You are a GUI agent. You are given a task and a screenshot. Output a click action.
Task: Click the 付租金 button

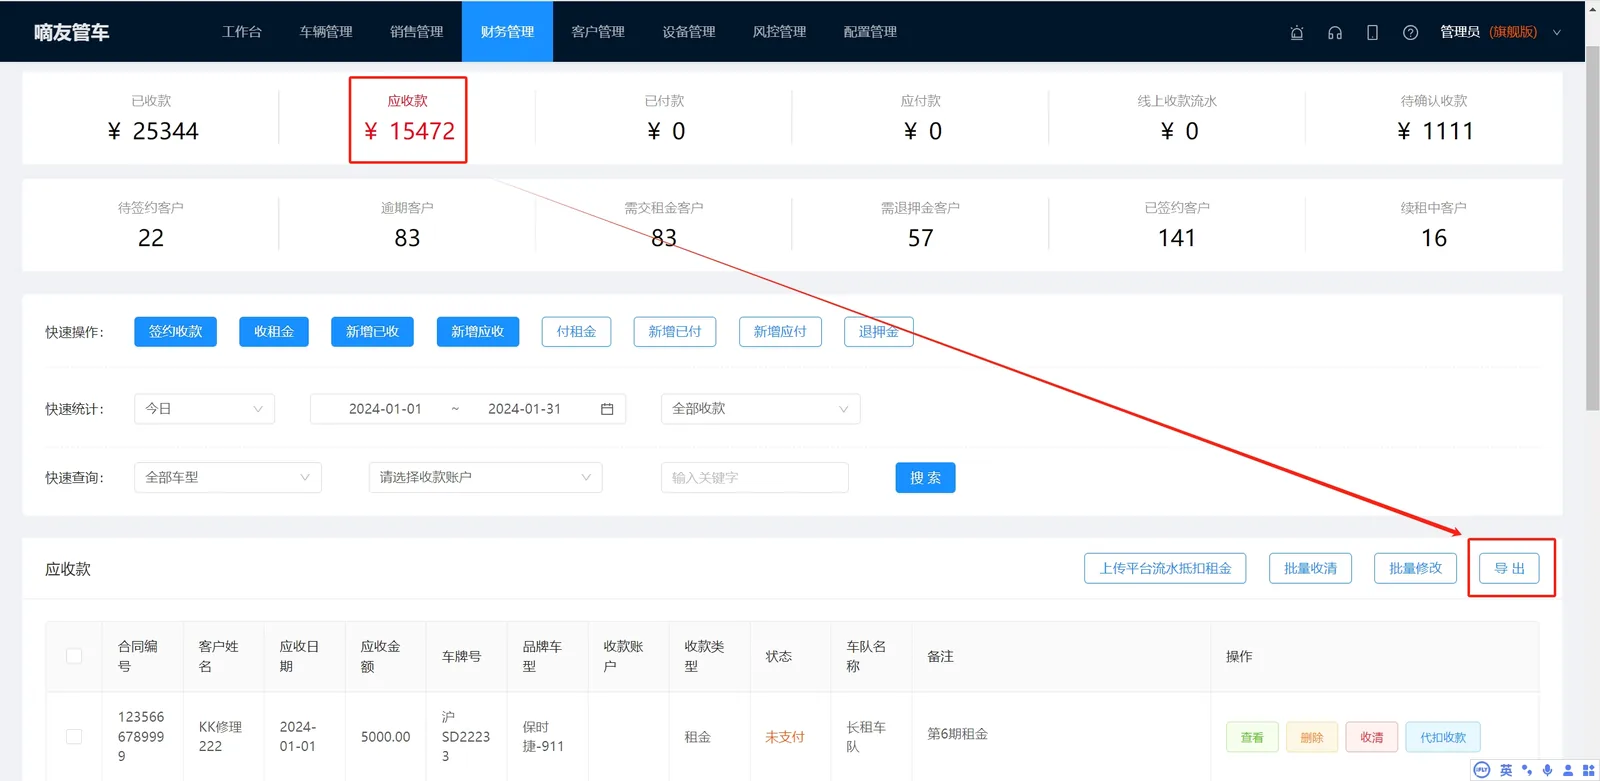tap(576, 331)
